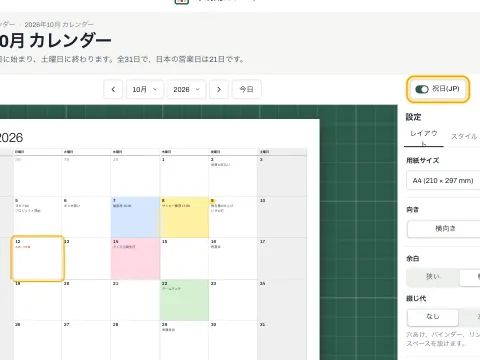Select the Saturday October 10 cell
This screenshot has width=480, height=360.
(x=282, y=217)
